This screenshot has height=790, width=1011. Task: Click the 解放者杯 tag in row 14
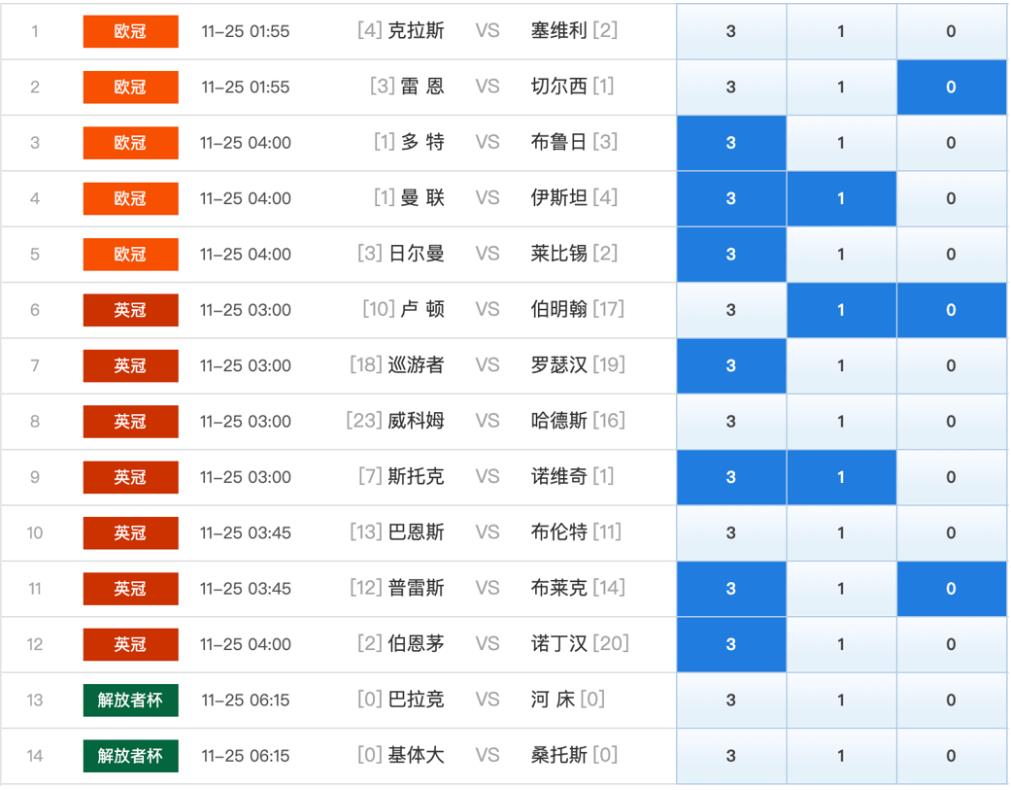131,756
